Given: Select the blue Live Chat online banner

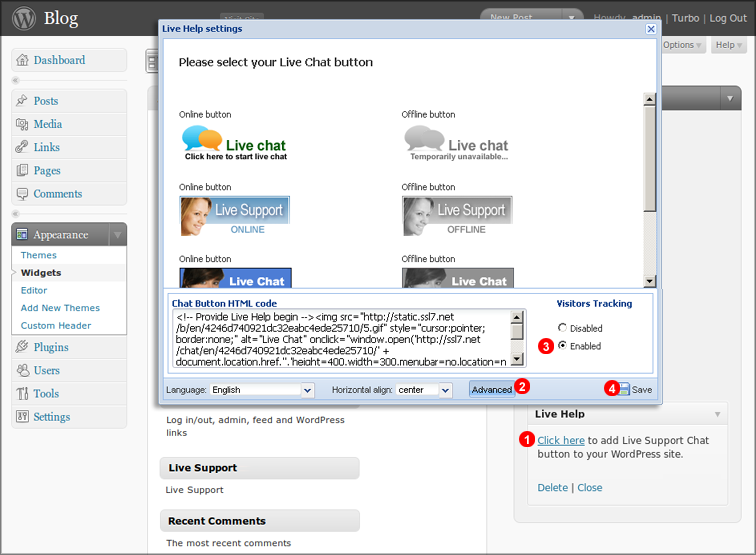Looking at the screenshot, I should [x=235, y=278].
